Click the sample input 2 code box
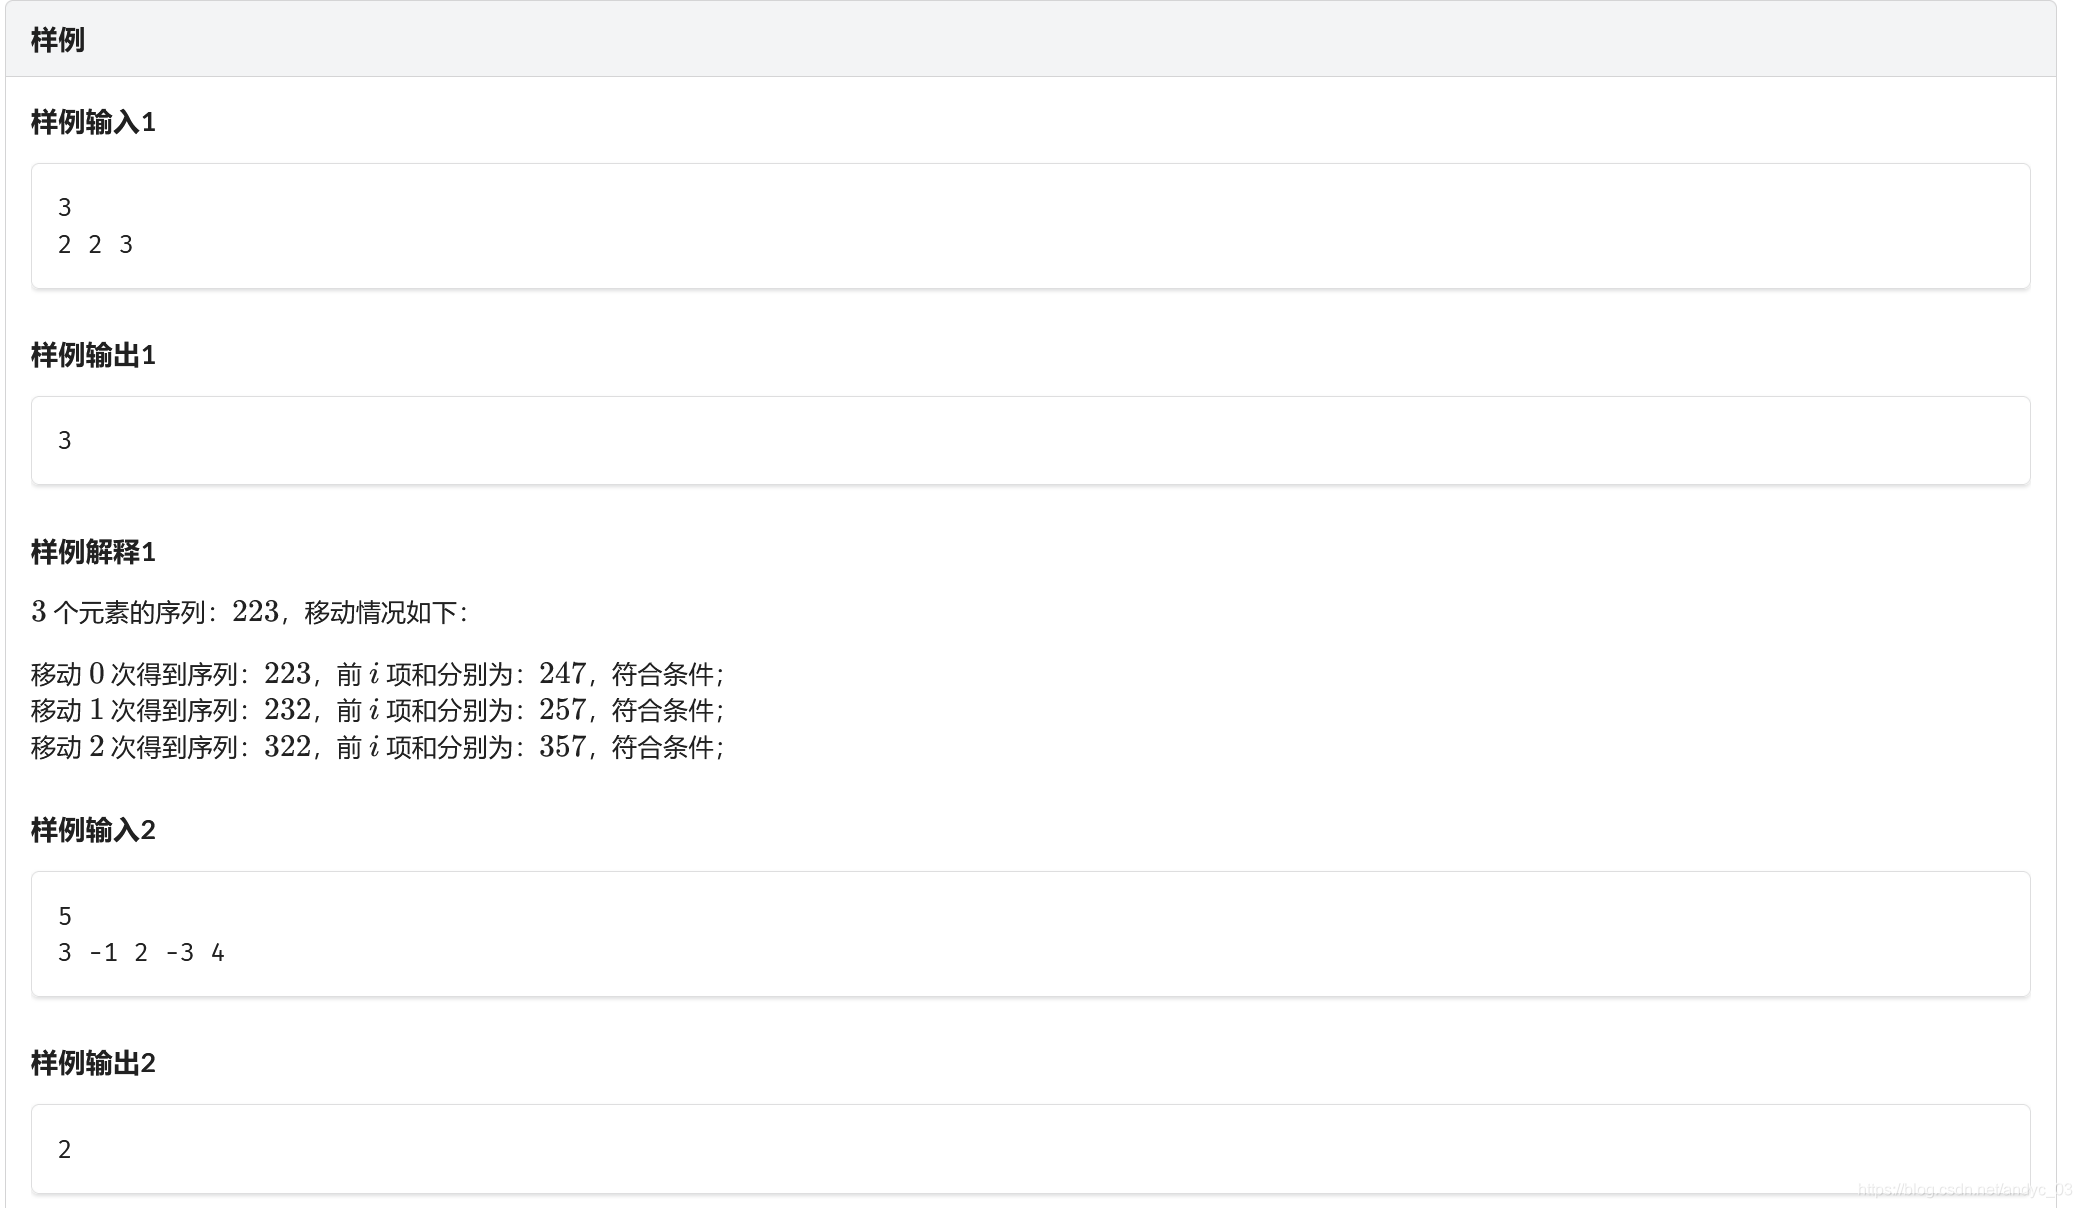 point(1030,934)
